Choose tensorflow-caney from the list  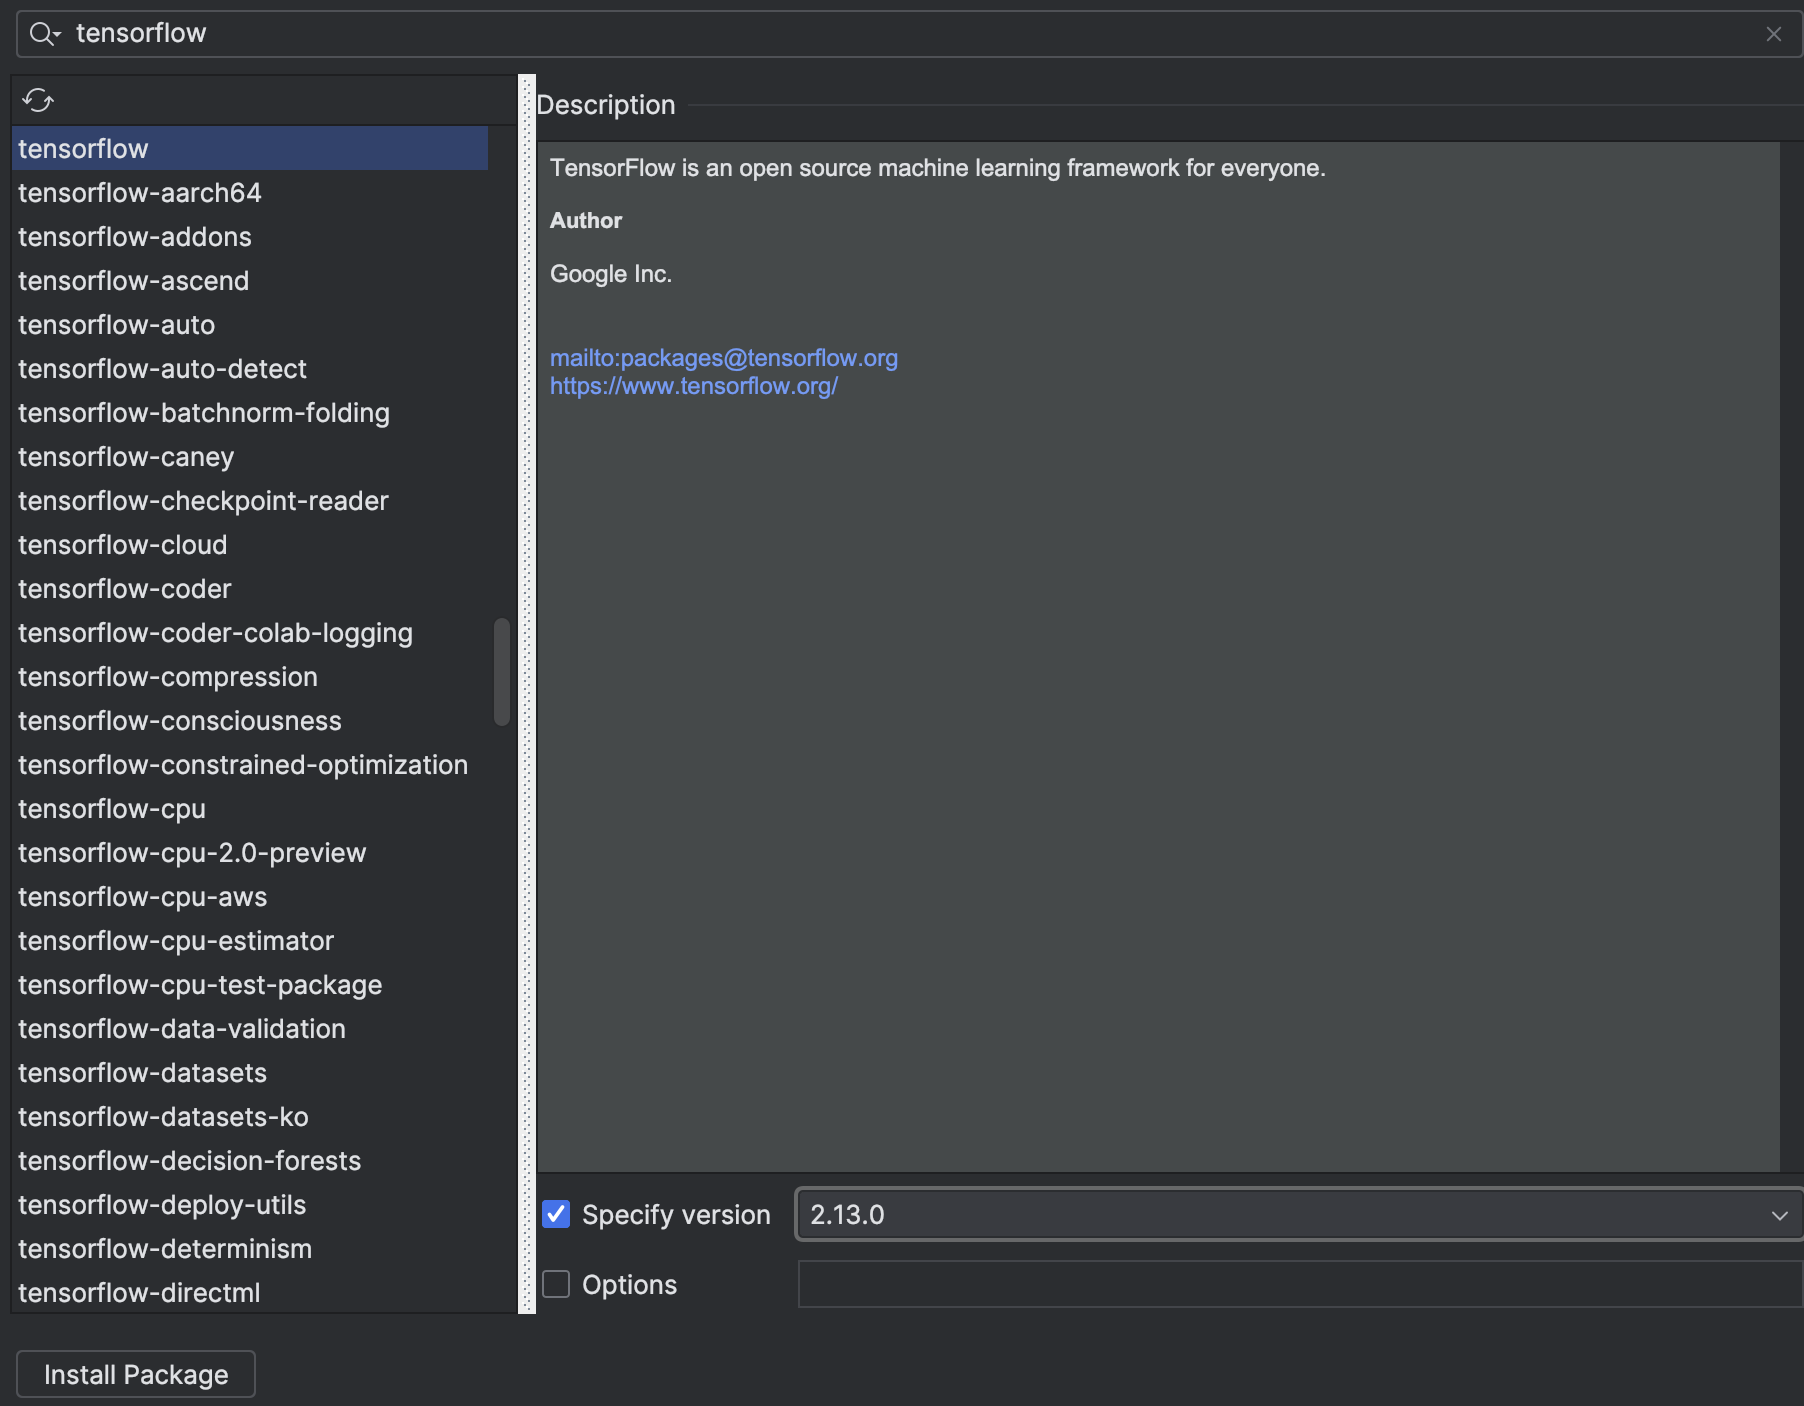(x=250, y=456)
